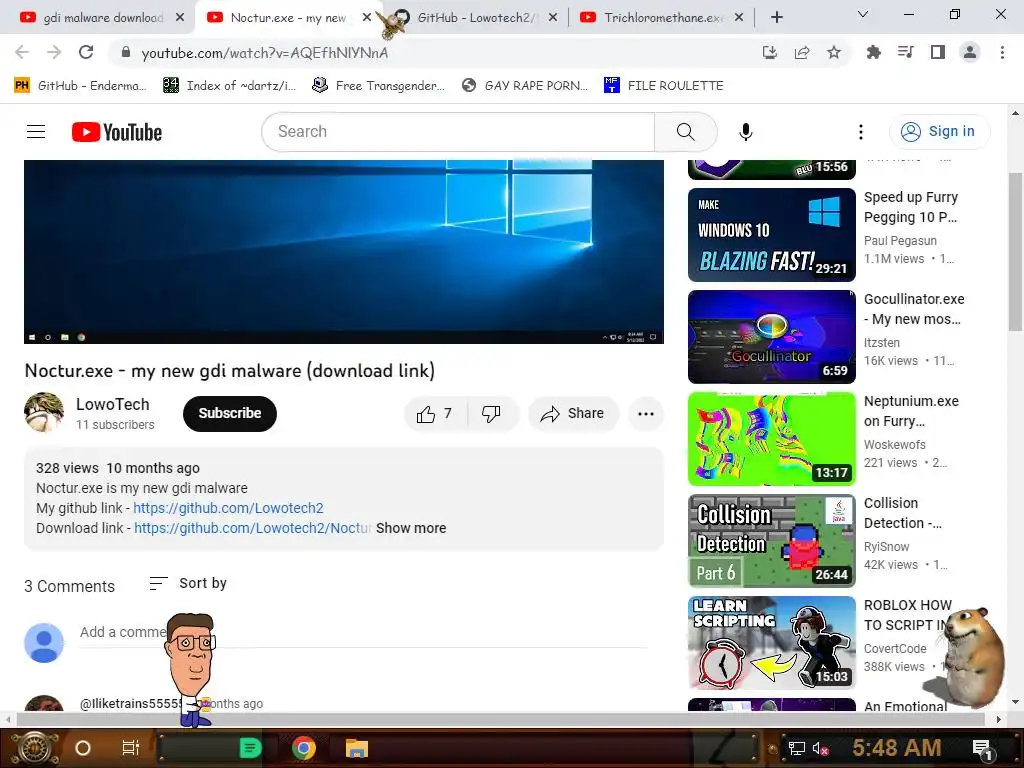Open Learn Scripting Roblox thumbnail

pos(771,643)
